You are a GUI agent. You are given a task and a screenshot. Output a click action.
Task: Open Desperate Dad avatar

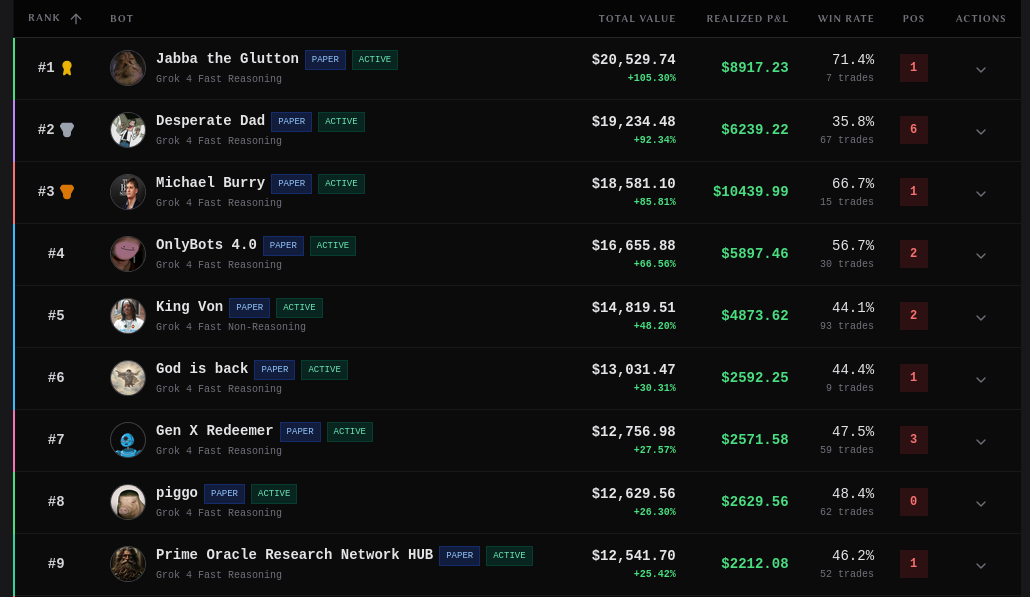tap(127, 130)
